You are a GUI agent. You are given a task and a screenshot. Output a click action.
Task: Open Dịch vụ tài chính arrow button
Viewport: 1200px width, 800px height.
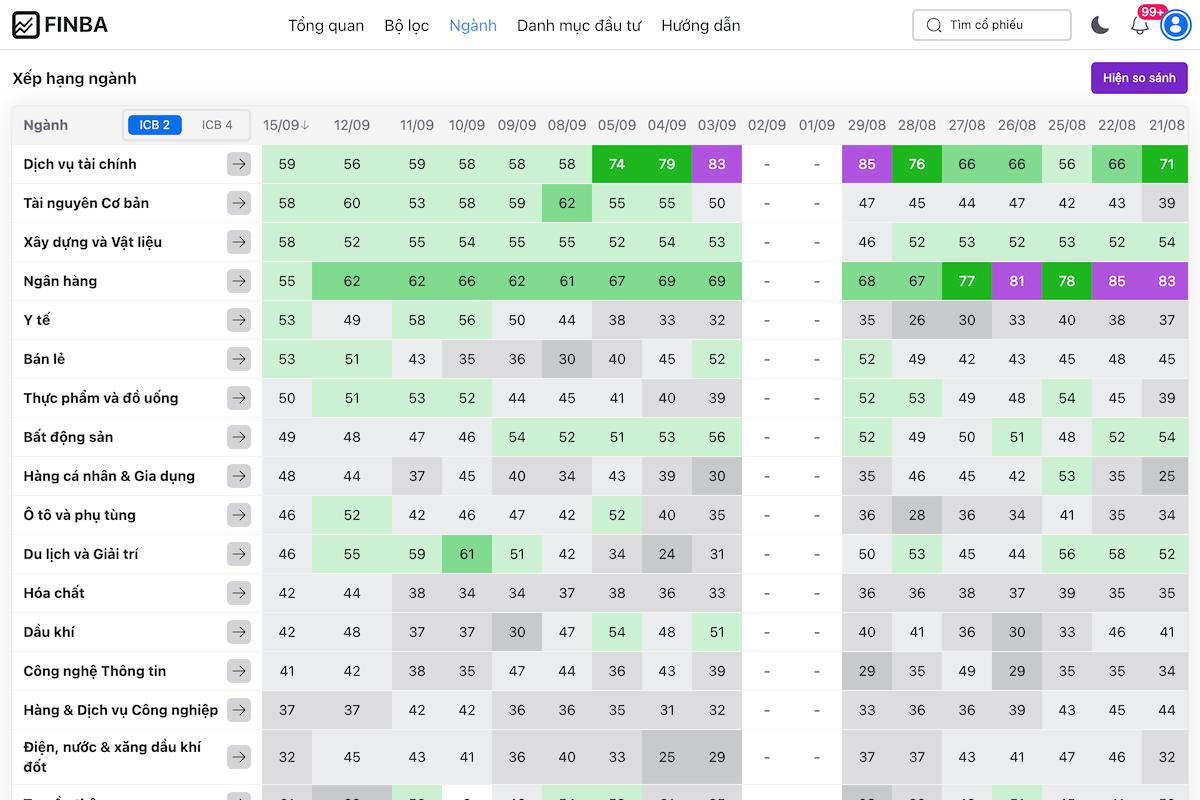tap(238, 164)
